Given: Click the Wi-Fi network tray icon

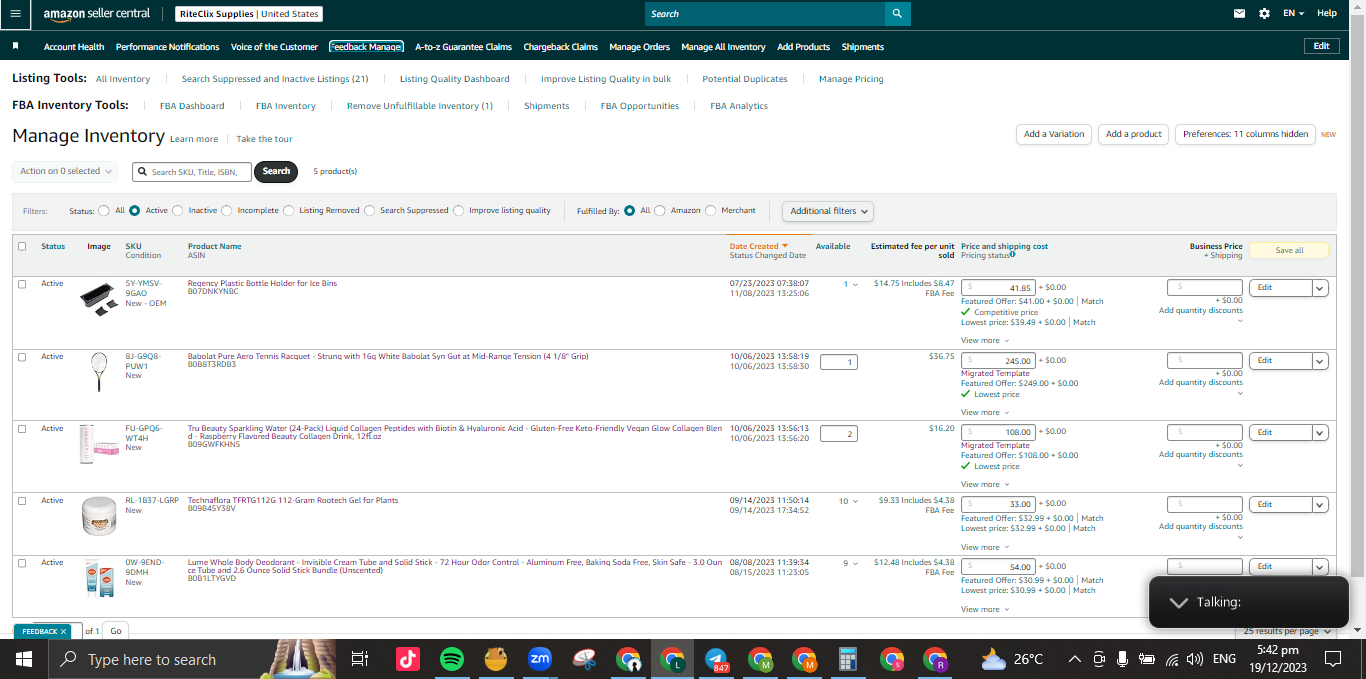Looking at the screenshot, I should coord(1171,659).
